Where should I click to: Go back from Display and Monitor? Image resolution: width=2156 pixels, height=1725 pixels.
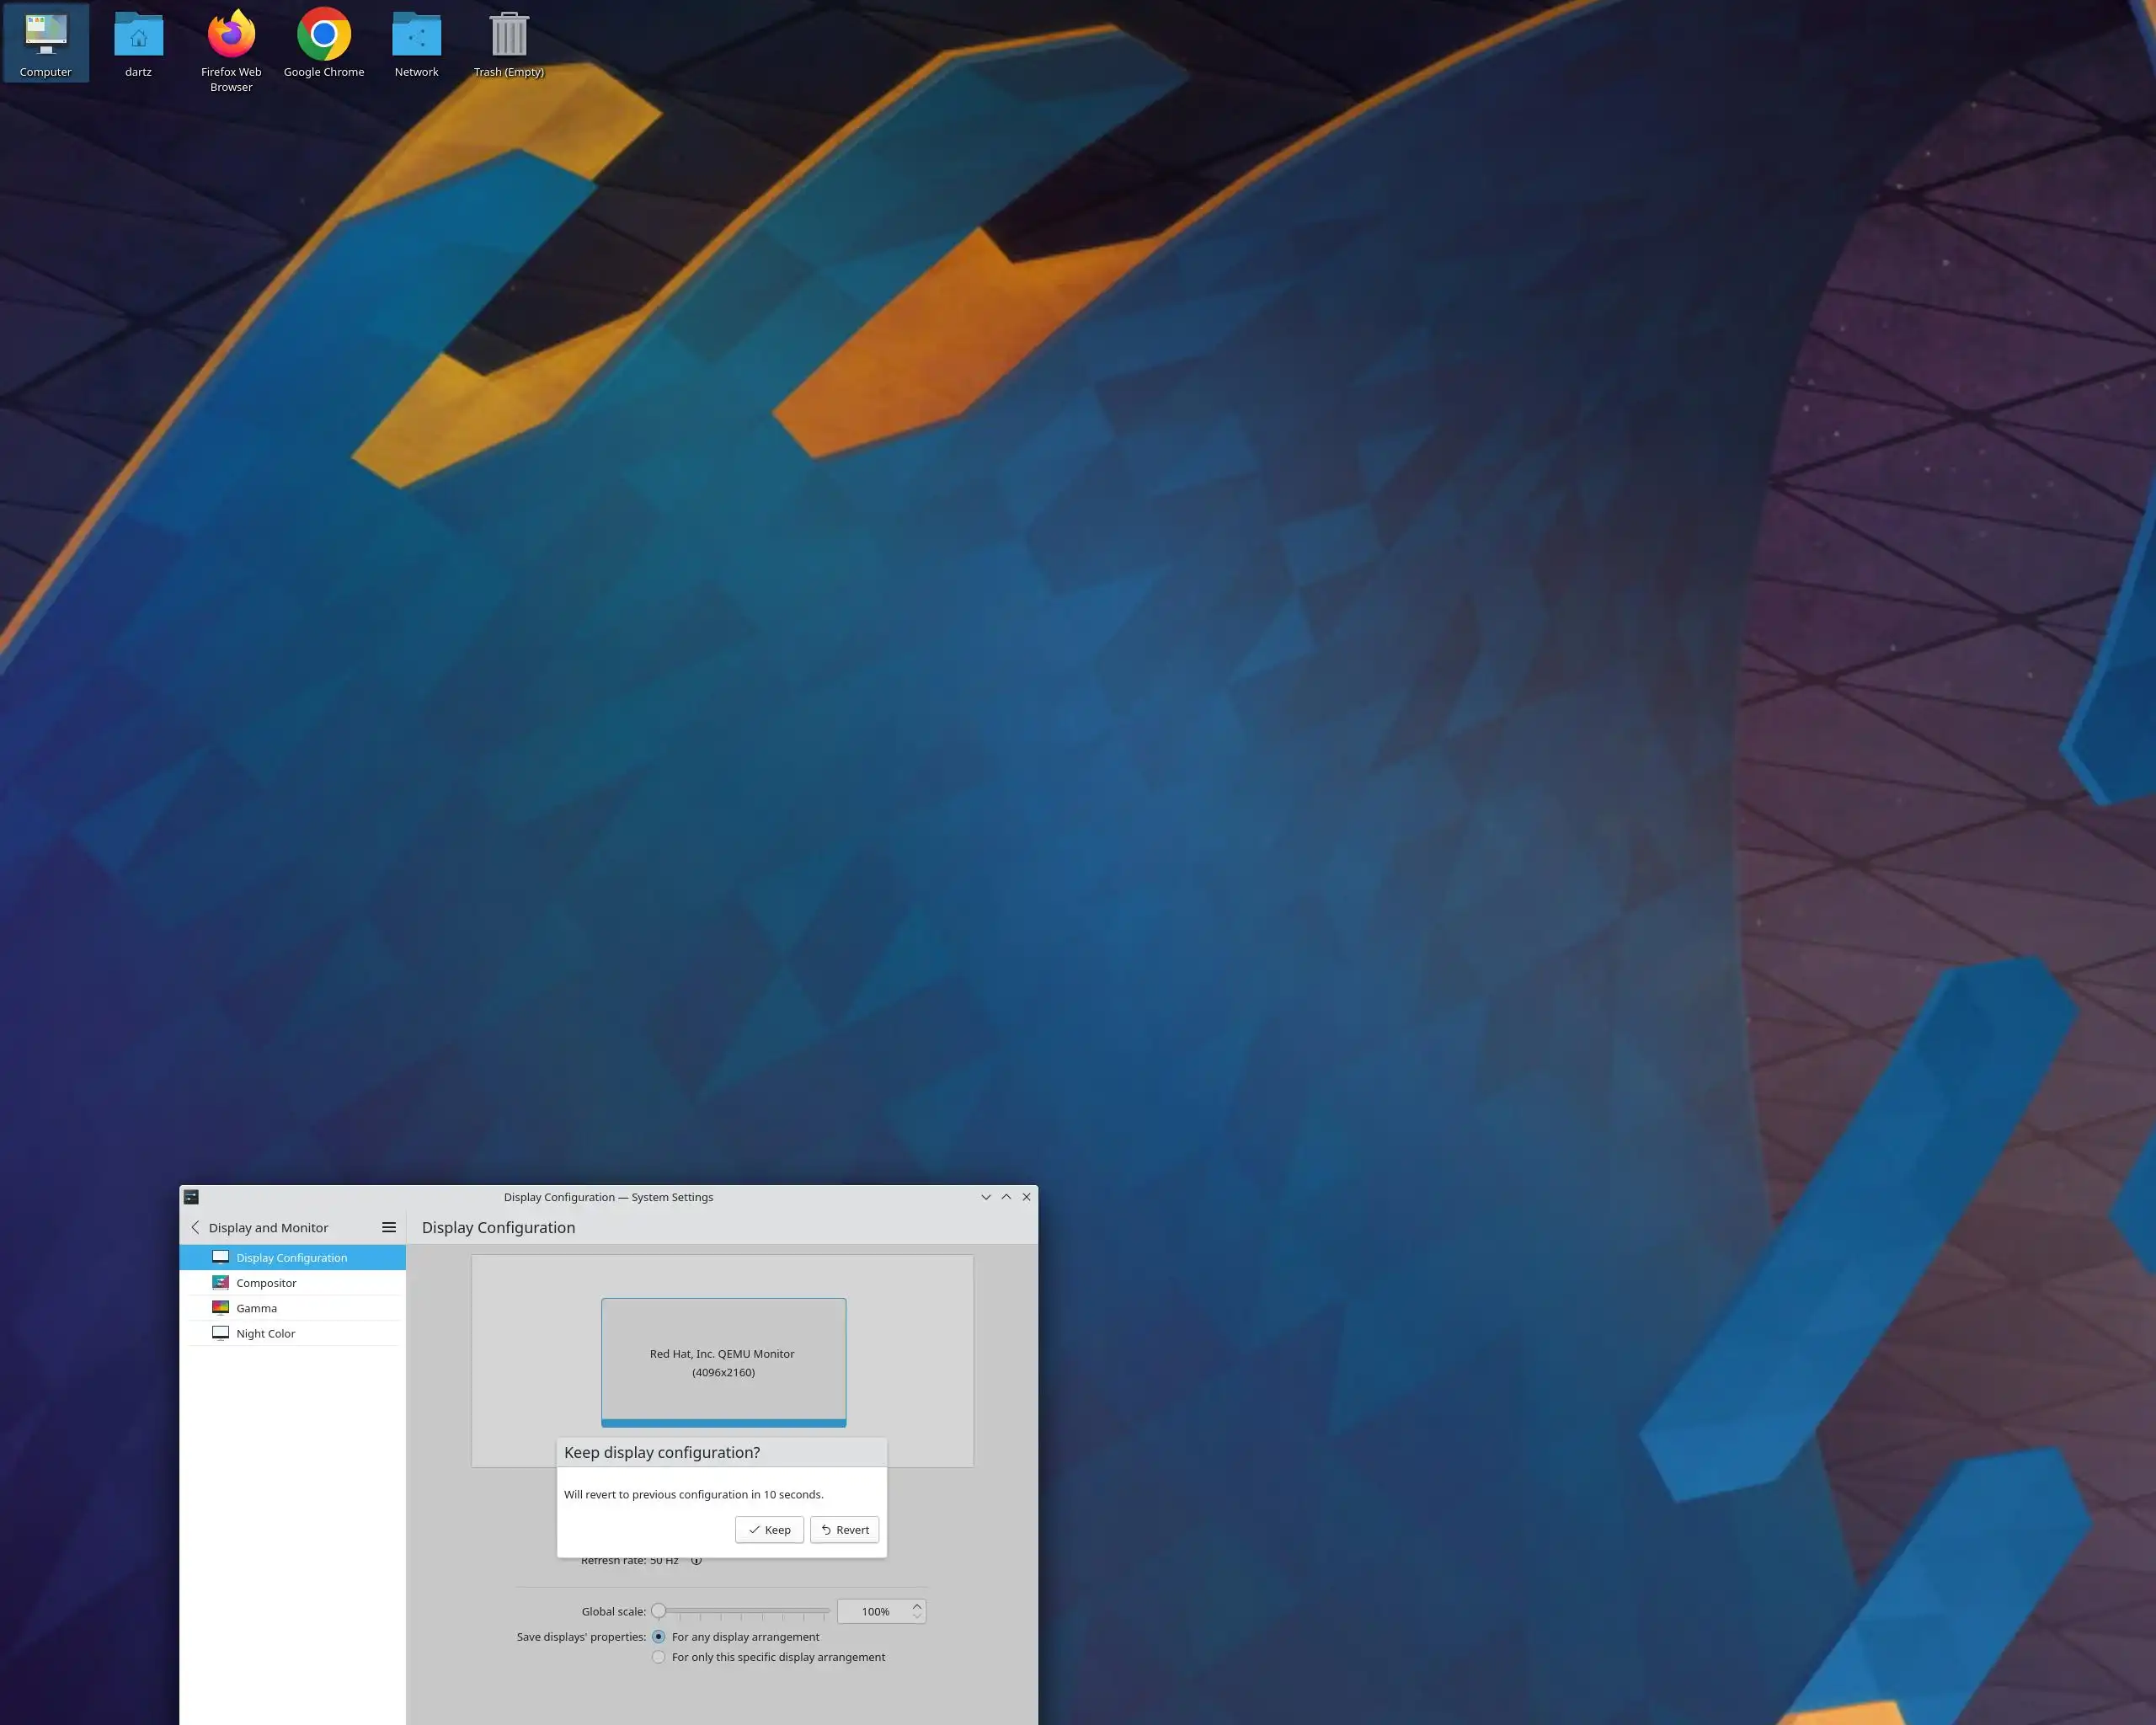[x=195, y=1227]
